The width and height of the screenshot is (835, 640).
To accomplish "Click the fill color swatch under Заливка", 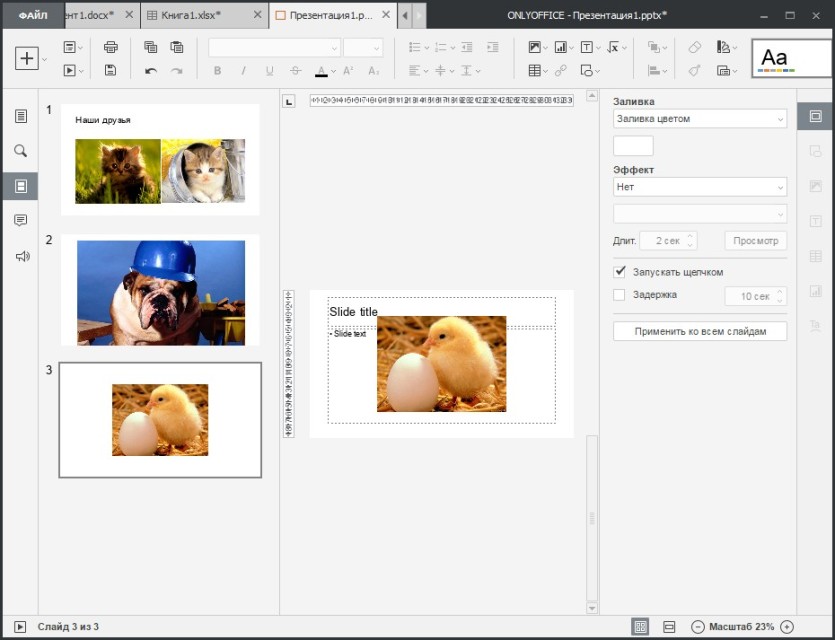I will point(633,145).
